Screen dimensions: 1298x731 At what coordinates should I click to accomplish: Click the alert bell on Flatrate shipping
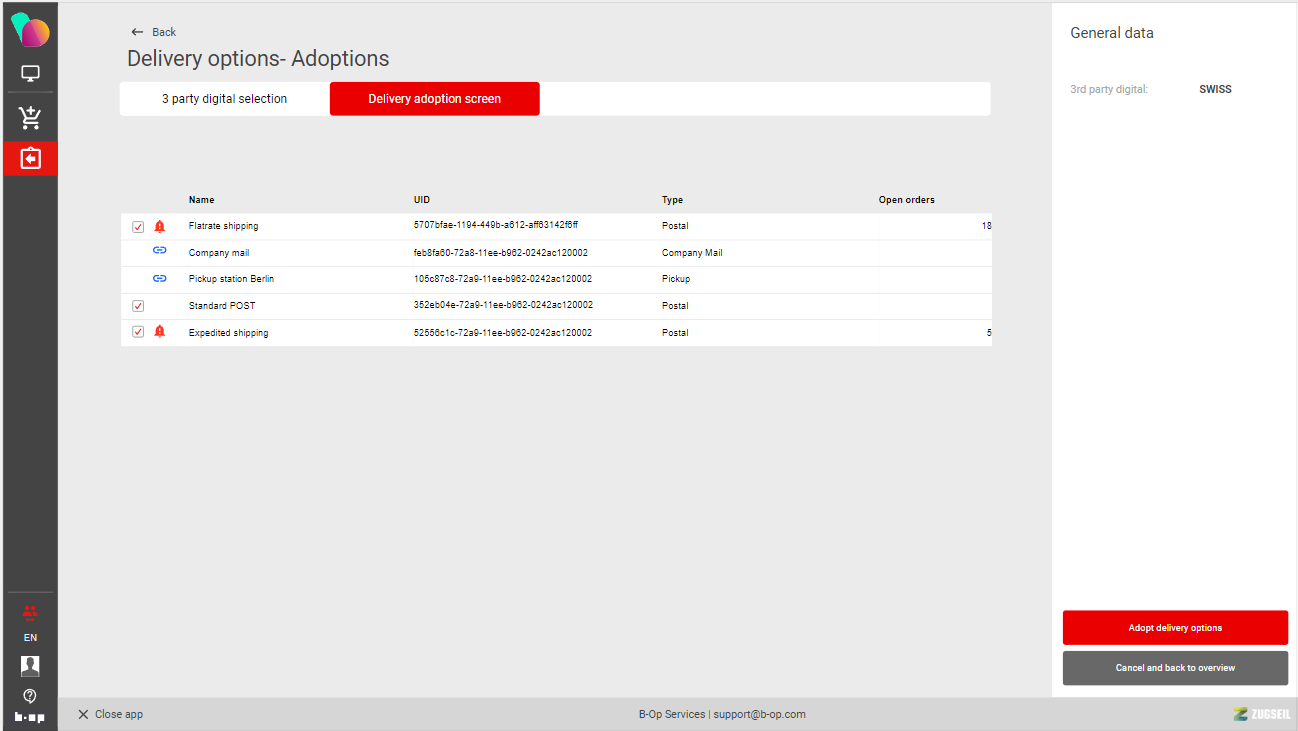[160, 226]
